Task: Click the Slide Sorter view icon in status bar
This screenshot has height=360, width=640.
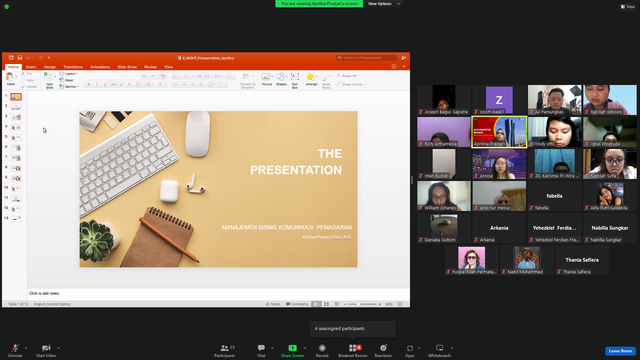Action: pos(327,304)
